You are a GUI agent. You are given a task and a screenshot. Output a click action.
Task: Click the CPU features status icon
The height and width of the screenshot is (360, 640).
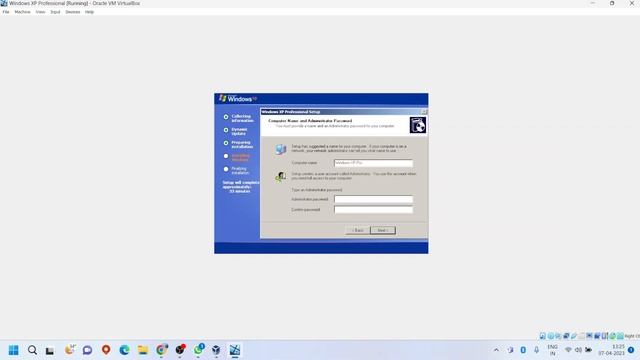pyautogui.click(x=605, y=336)
